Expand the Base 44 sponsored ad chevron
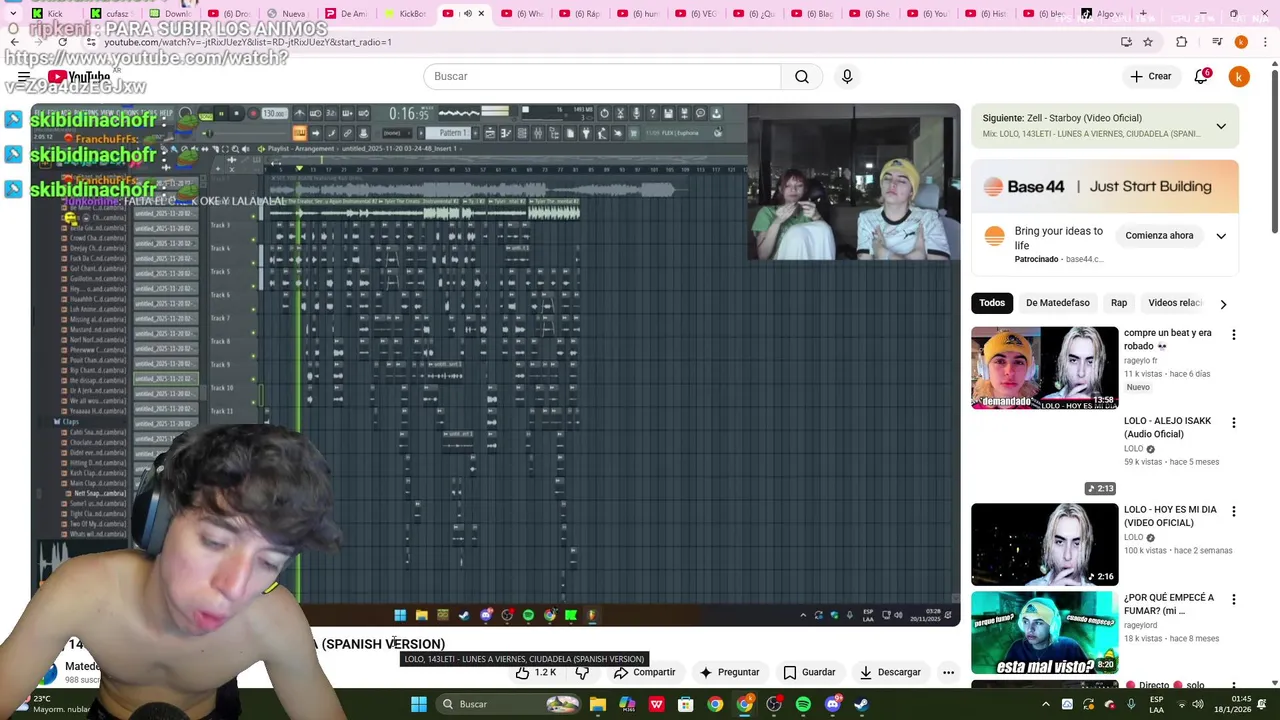Viewport: 1280px width, 720px height. (1221, 236)
